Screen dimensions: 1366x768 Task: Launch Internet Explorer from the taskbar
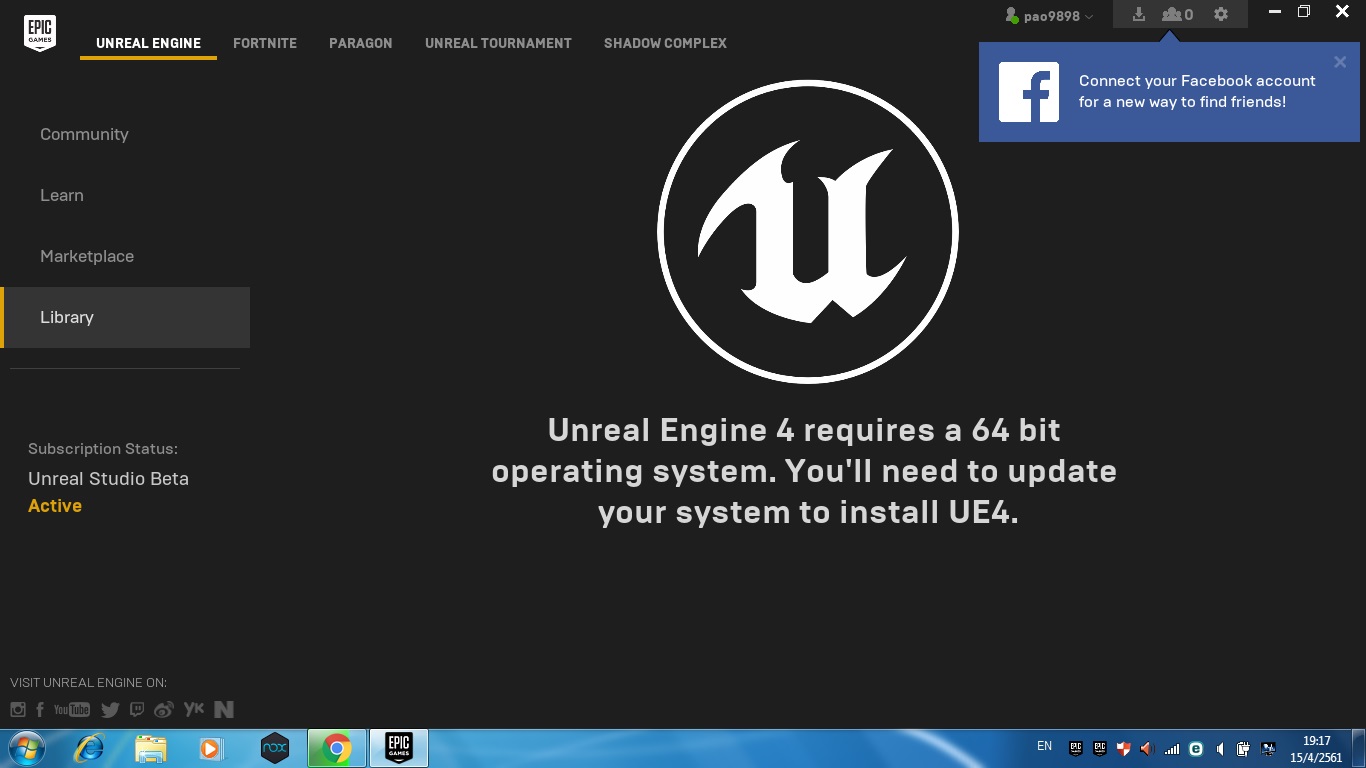coord(89,748)
